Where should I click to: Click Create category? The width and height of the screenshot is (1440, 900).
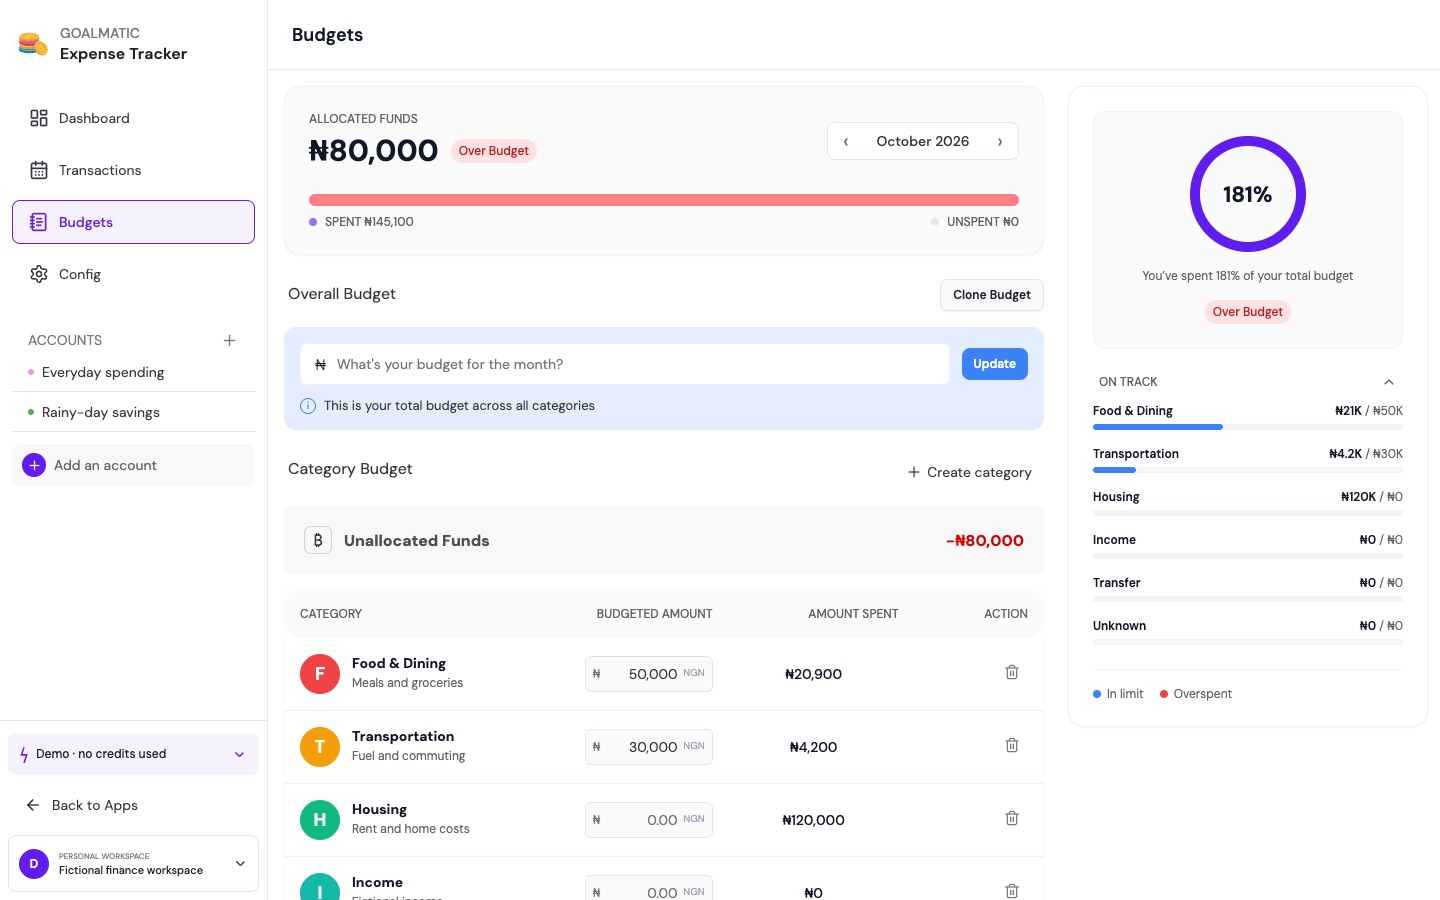(x=969, y=472)
